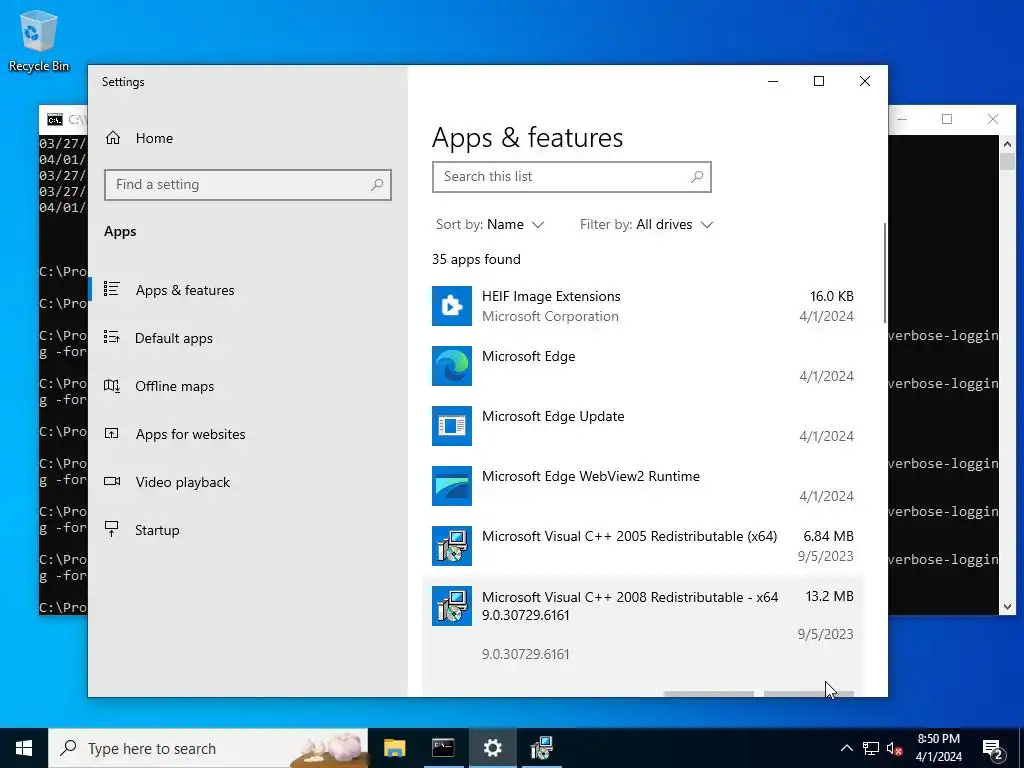The image size is (1024, 768).
Task: Click scroll up arrow in Command Prompt
Action: [1007, 144]
